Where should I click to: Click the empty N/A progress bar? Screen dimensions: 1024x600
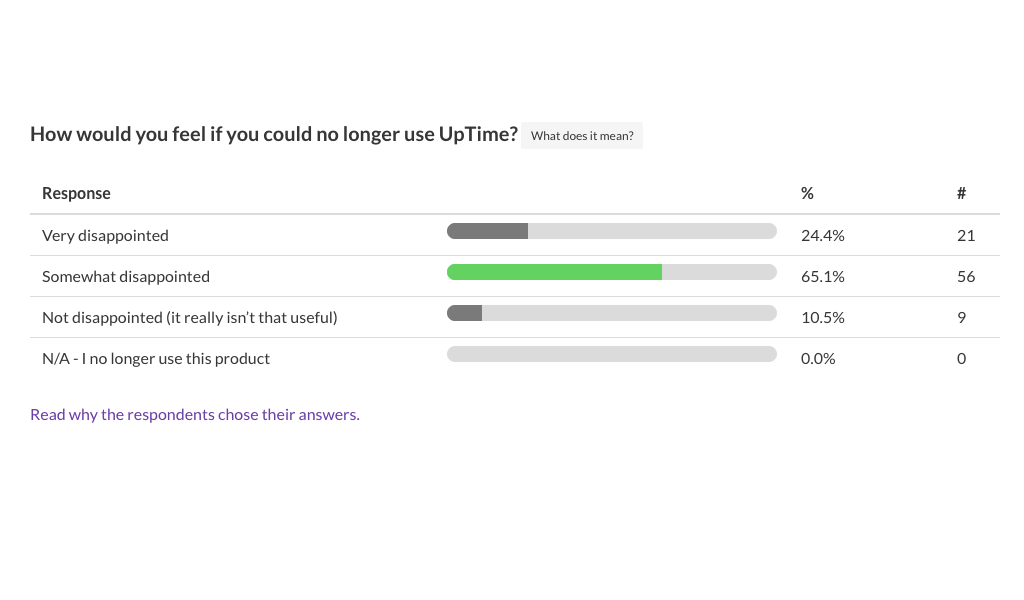point(611,354)
